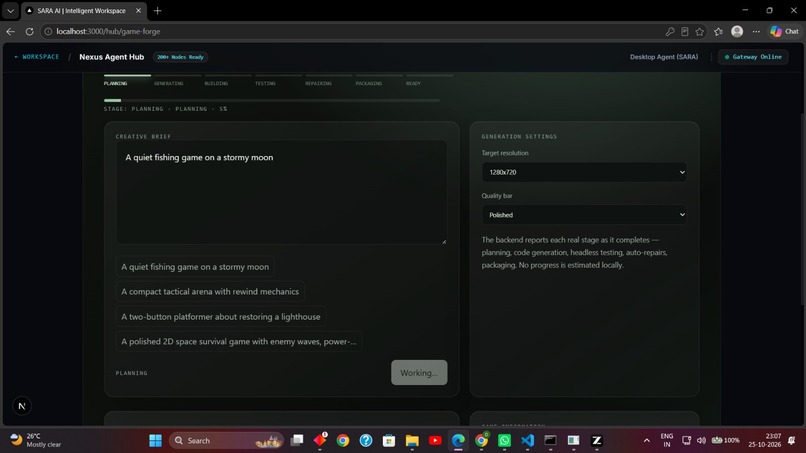Open the Quality bar dropdown
Screen dimensions: 806x453
pos(584,215)
